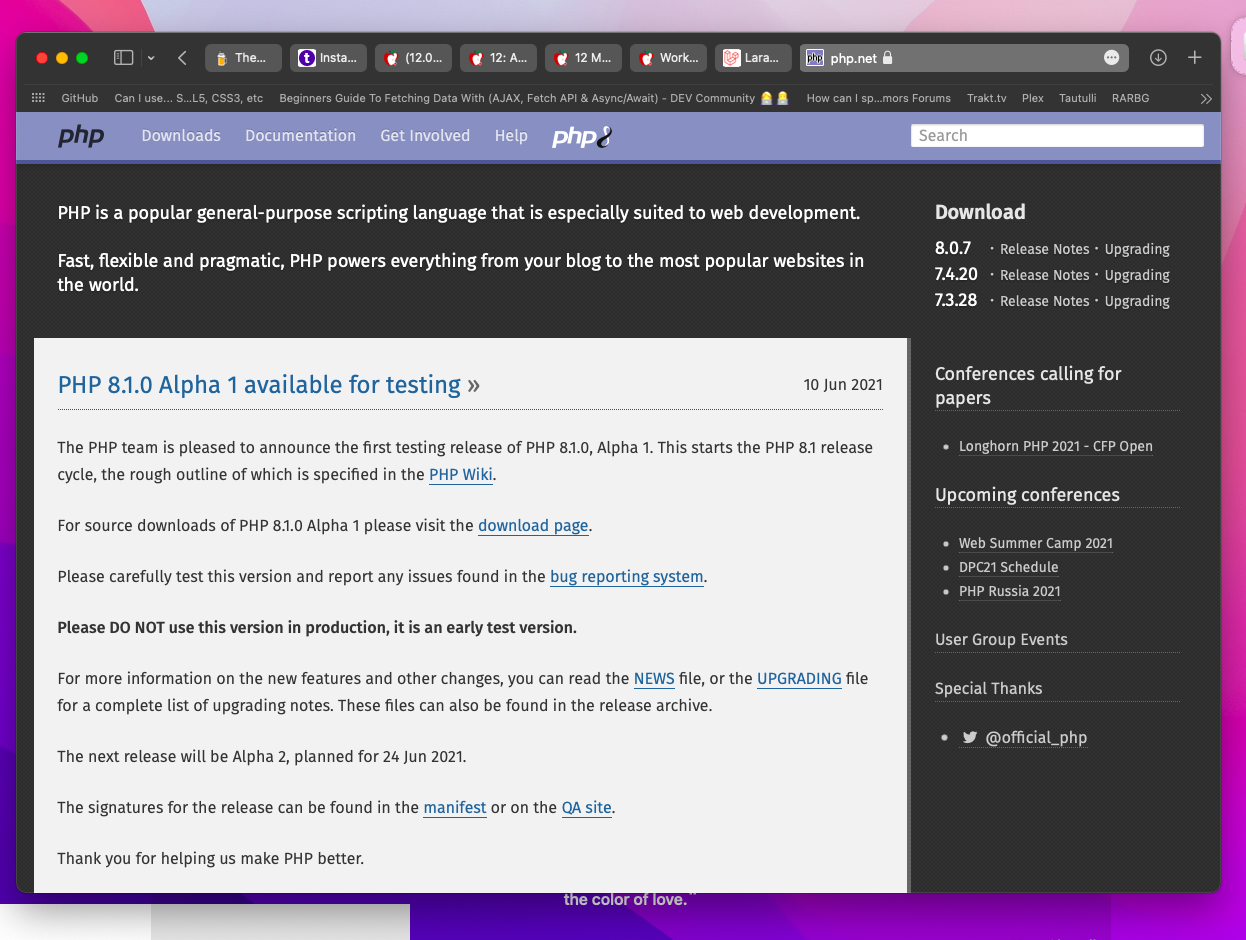
Task: Open the 'How can I sp...mors Forums' bookmark
Action: 879,98
